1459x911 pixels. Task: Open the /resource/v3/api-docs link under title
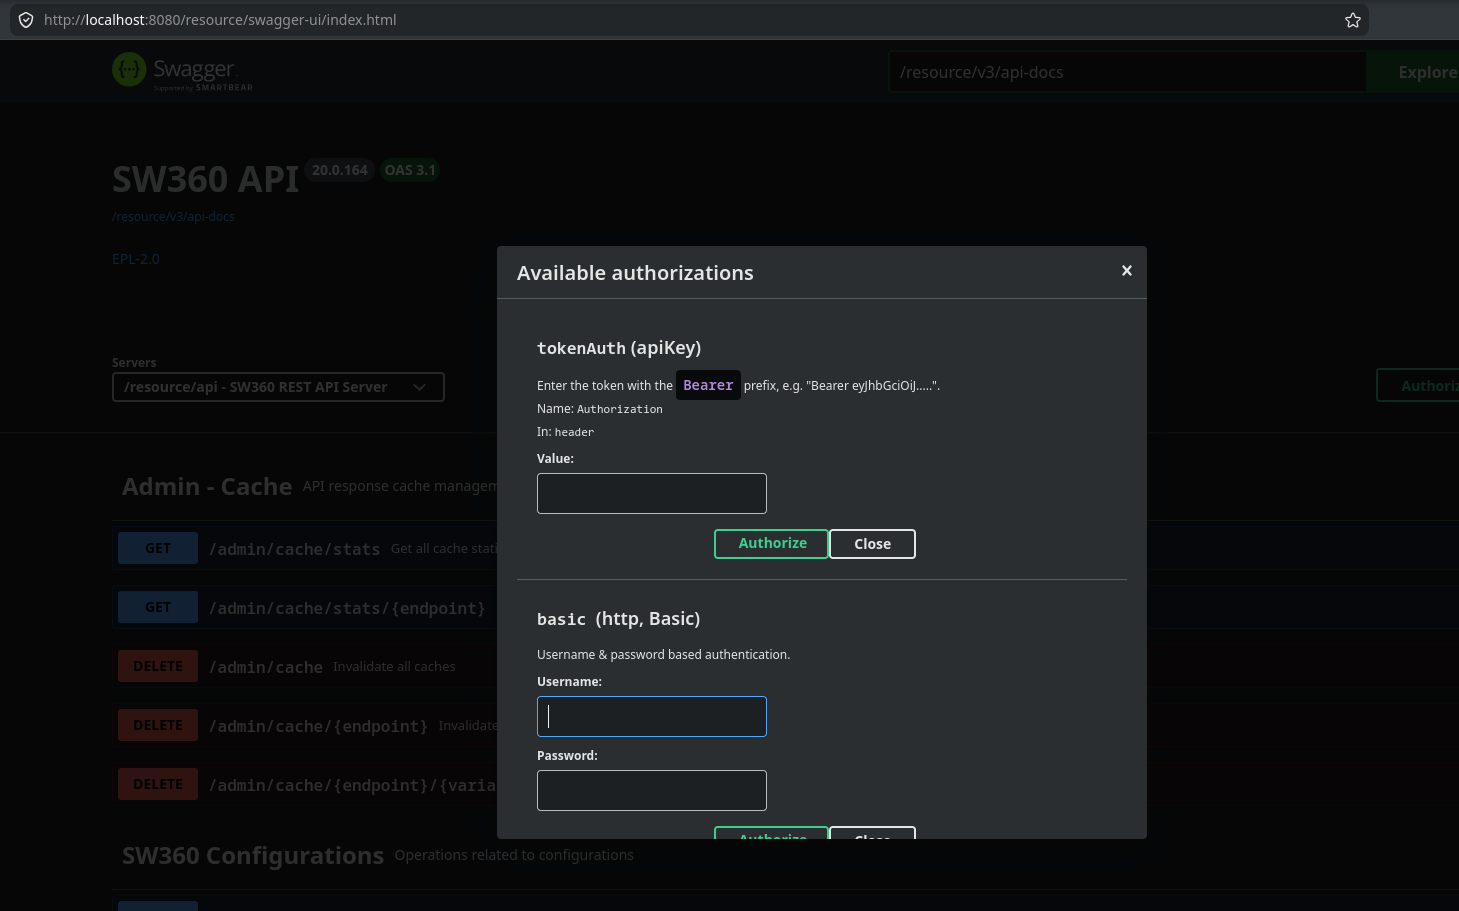(x=173, y=216)
